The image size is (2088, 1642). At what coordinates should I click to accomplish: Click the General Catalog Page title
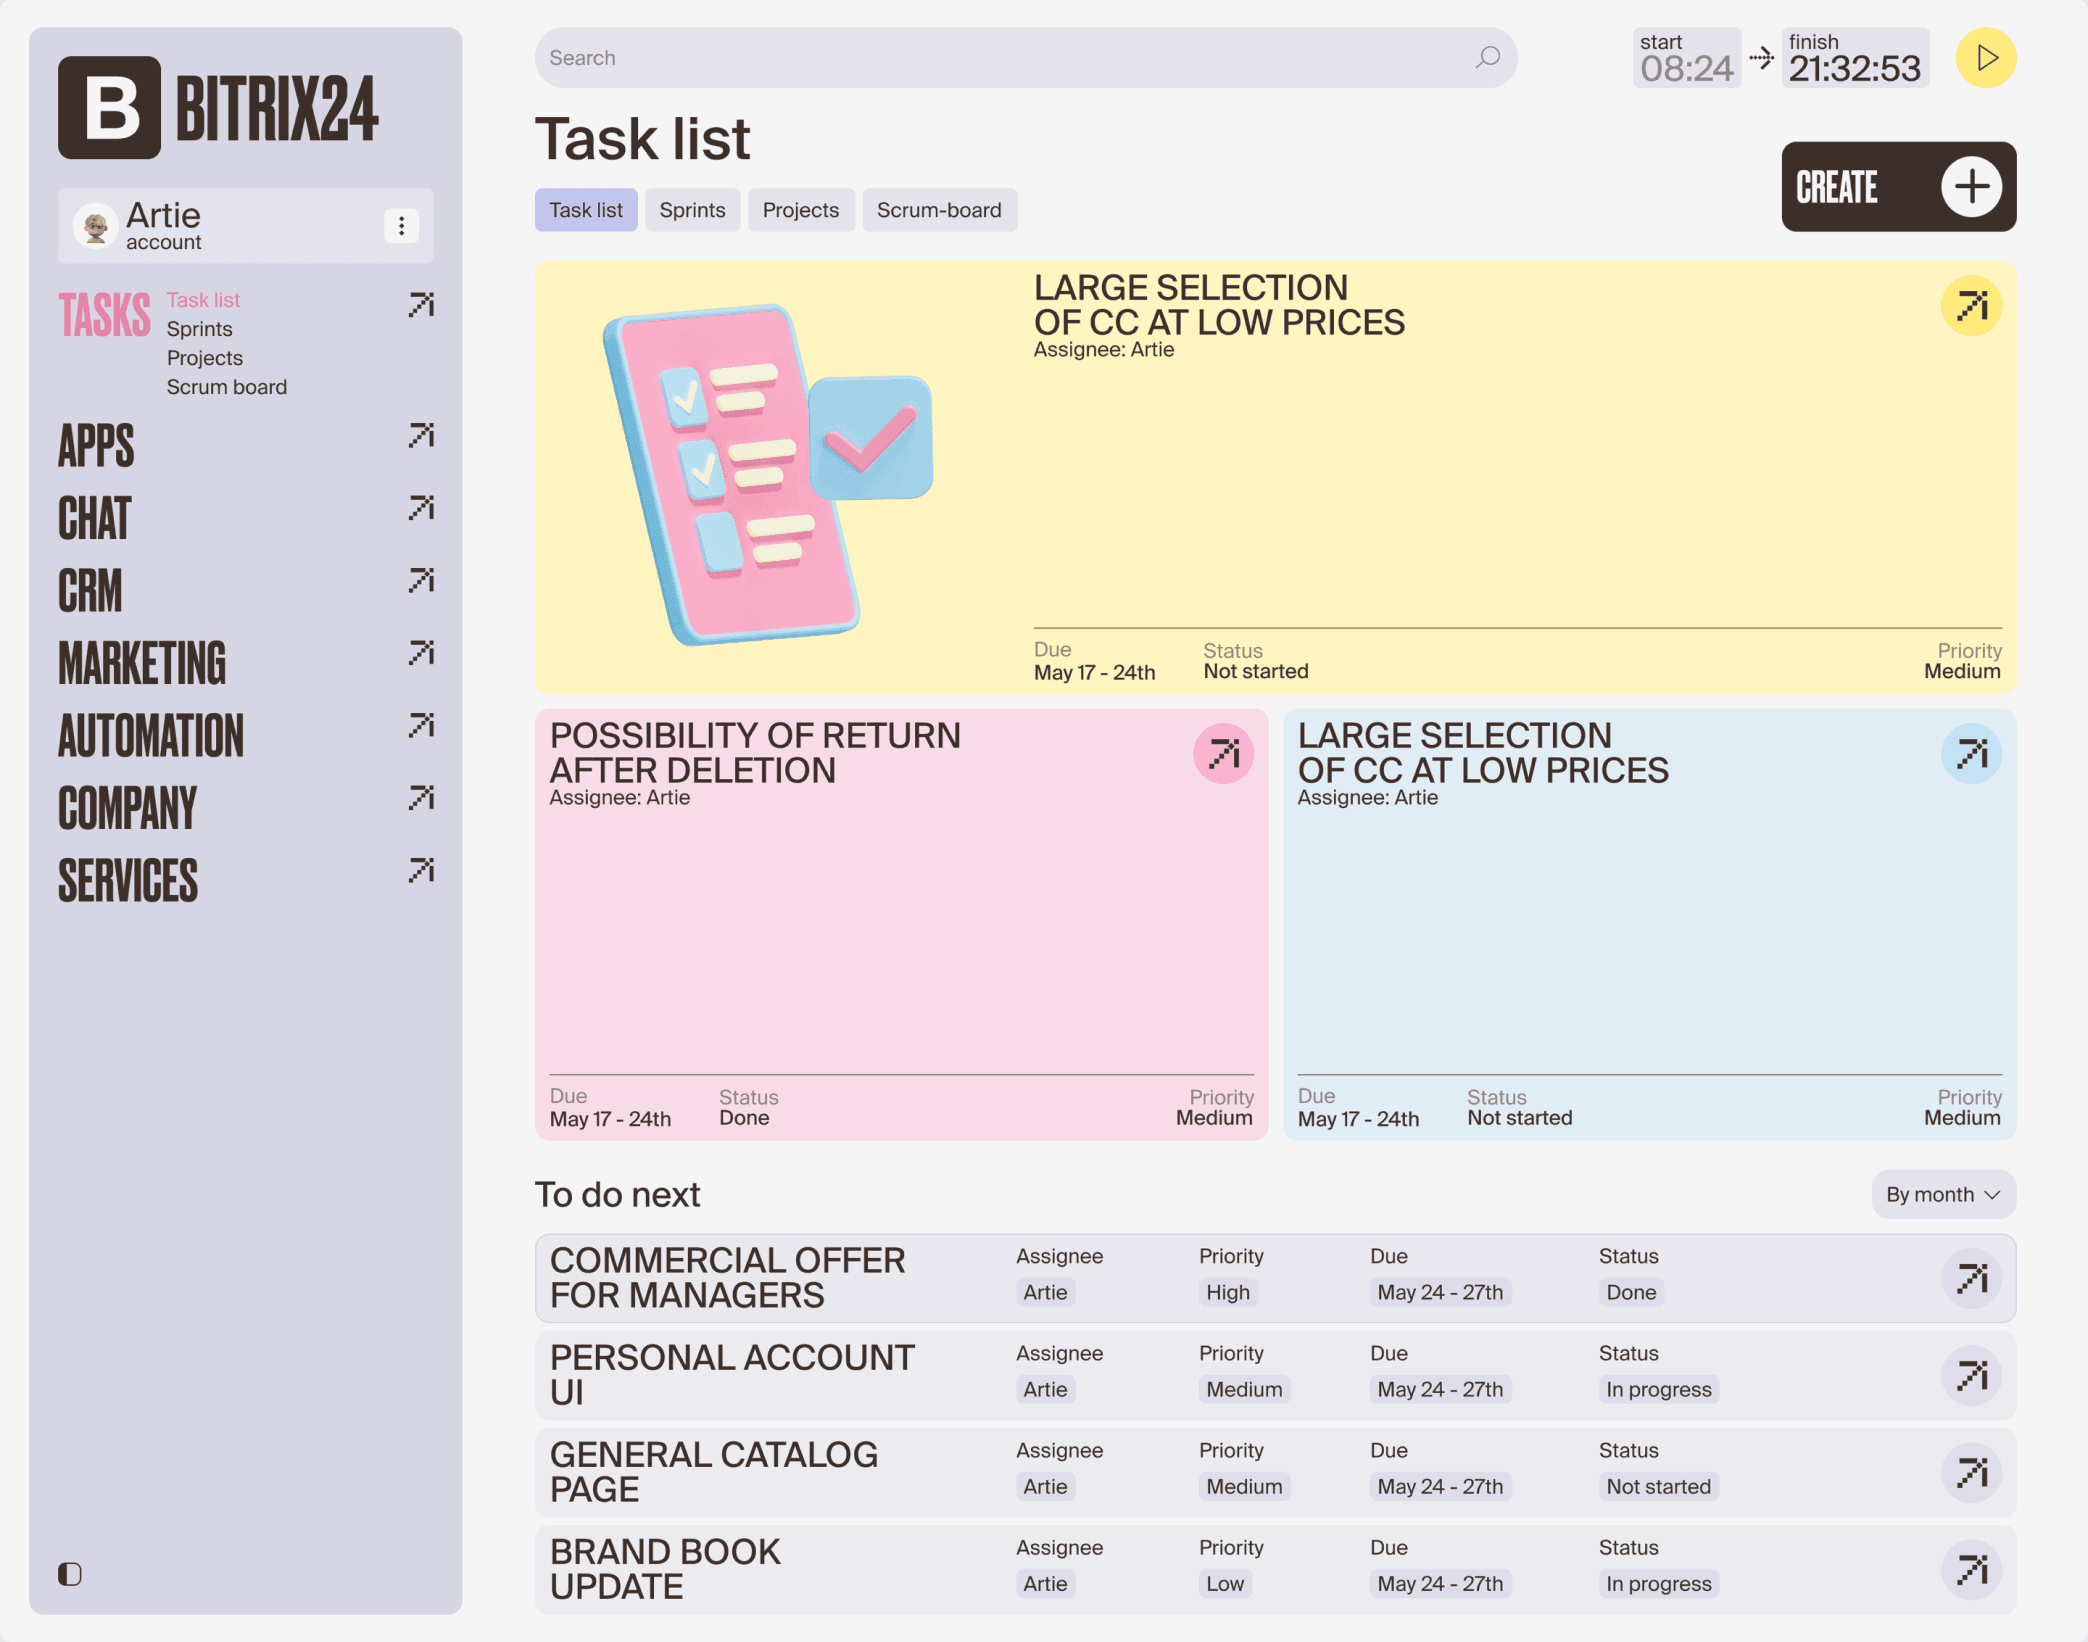point(714,1472)
